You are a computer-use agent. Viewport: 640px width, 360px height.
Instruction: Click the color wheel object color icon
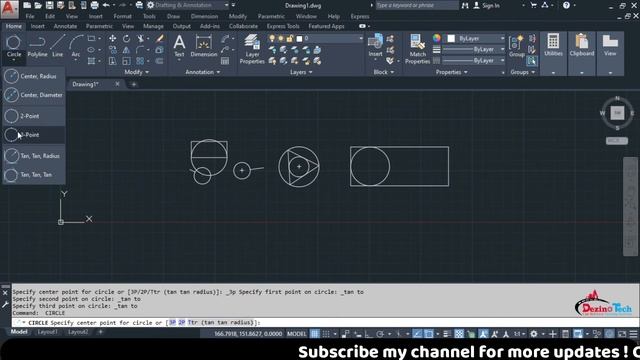click(x=437, y=38)
